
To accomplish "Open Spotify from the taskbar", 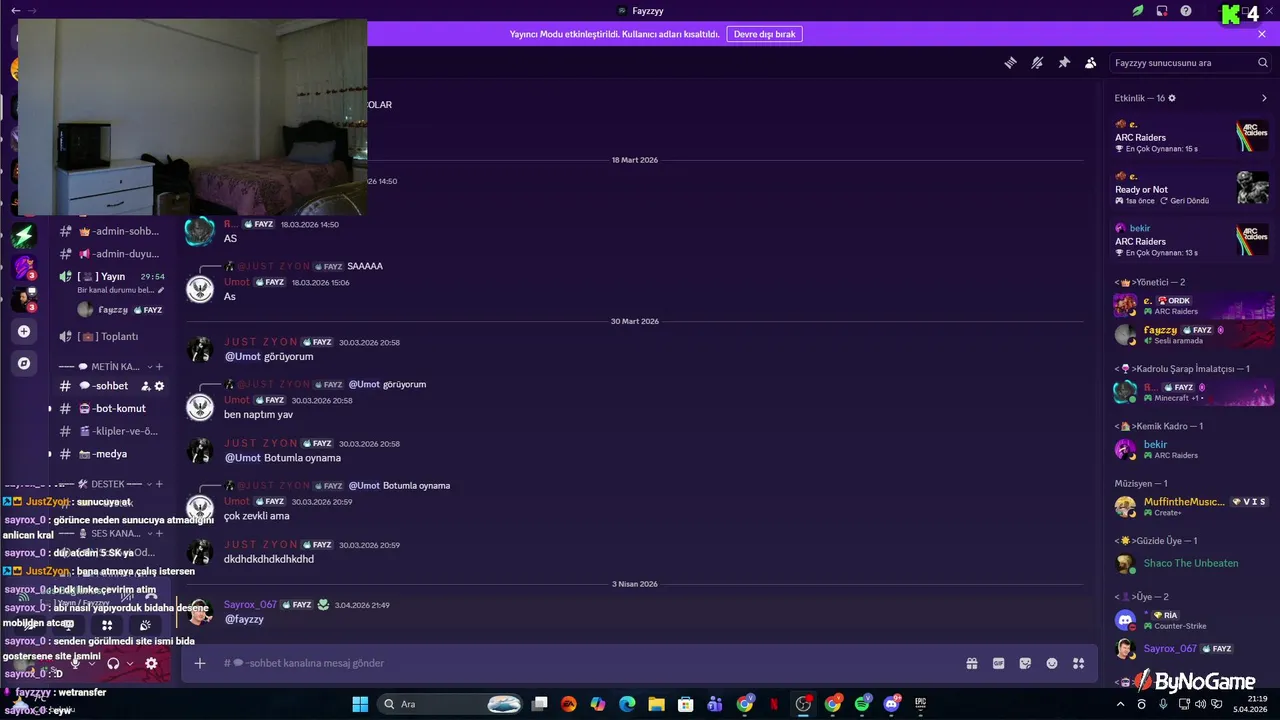I will point(862,704).
